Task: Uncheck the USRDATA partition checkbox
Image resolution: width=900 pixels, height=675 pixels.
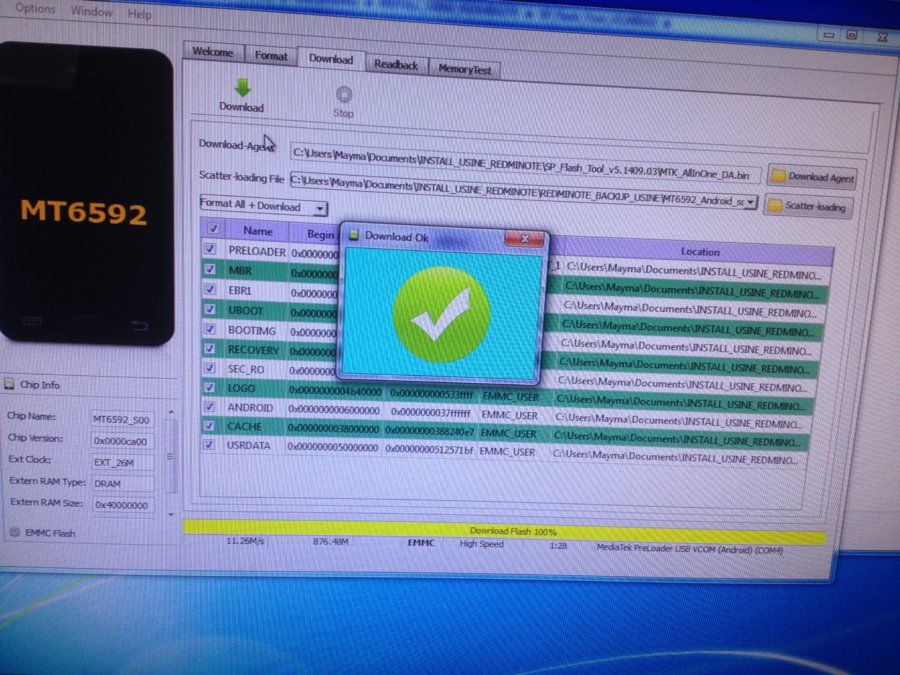Action: coord(209,444)
